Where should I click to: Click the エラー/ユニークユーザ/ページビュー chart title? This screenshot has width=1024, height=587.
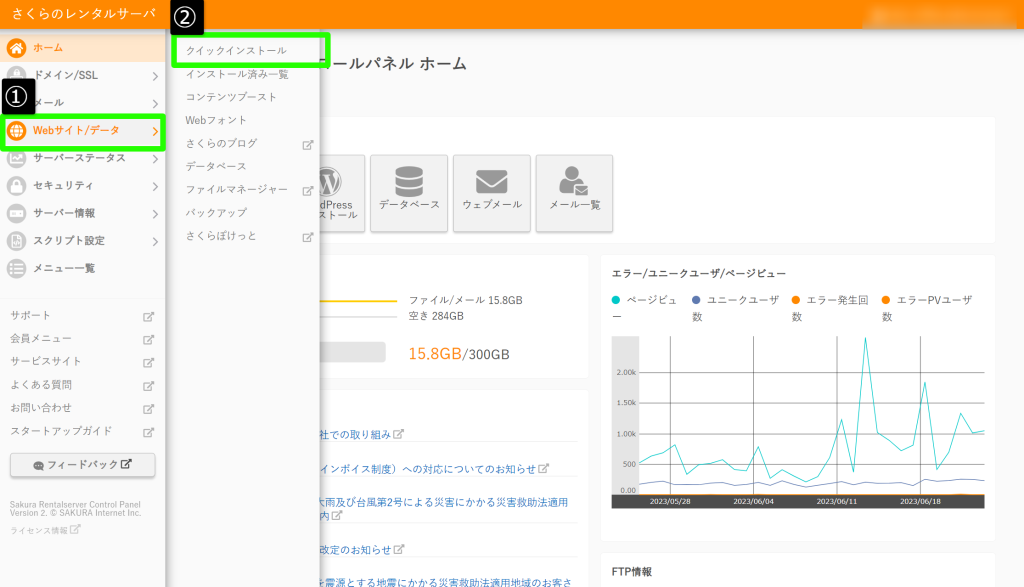pyautogui.click(x=699, y=274)
